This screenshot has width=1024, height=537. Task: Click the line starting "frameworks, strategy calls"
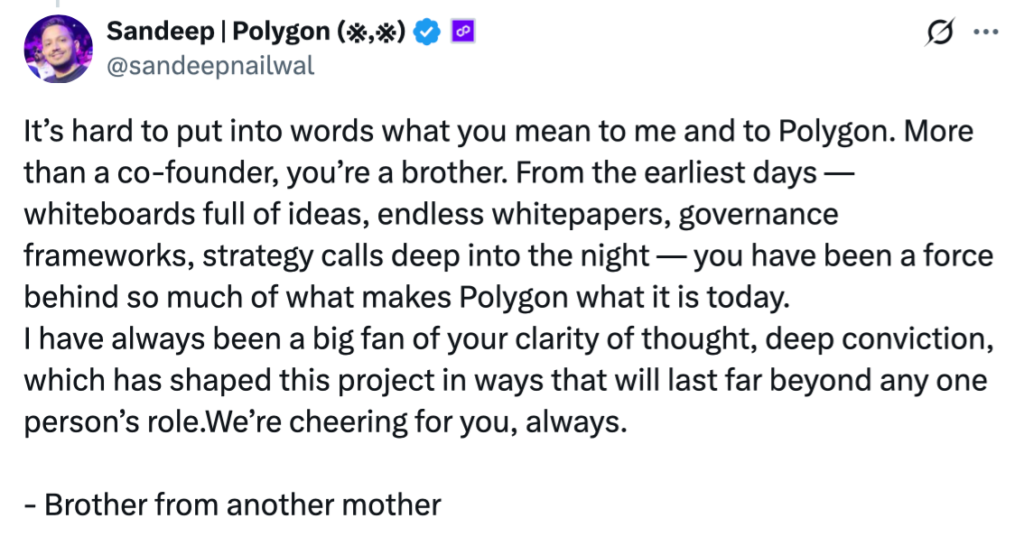click(x=507, y=255)
